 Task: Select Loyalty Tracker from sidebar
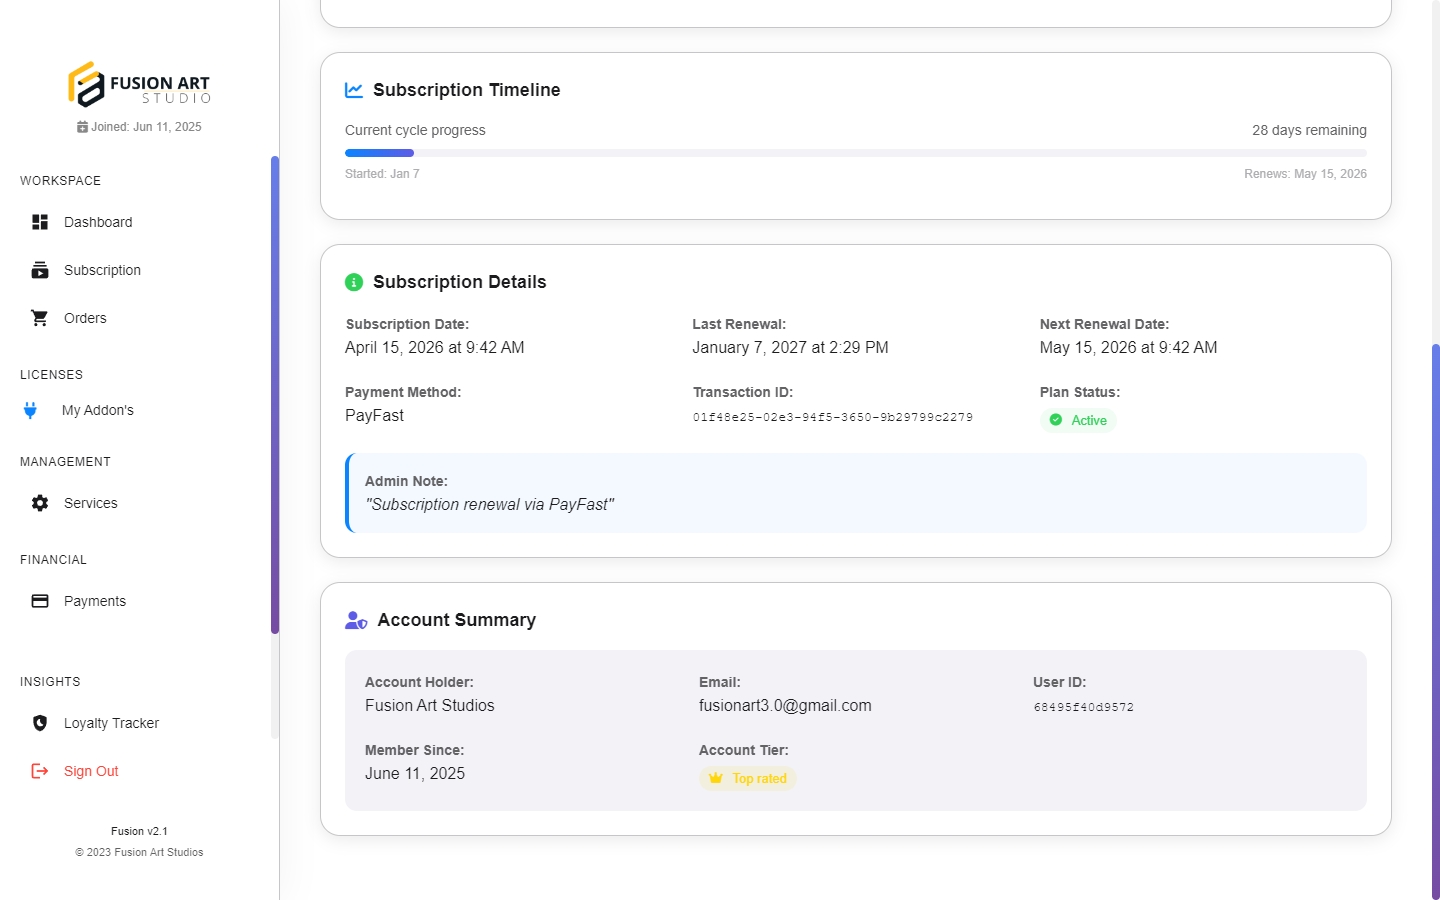(x=111, y=723)
